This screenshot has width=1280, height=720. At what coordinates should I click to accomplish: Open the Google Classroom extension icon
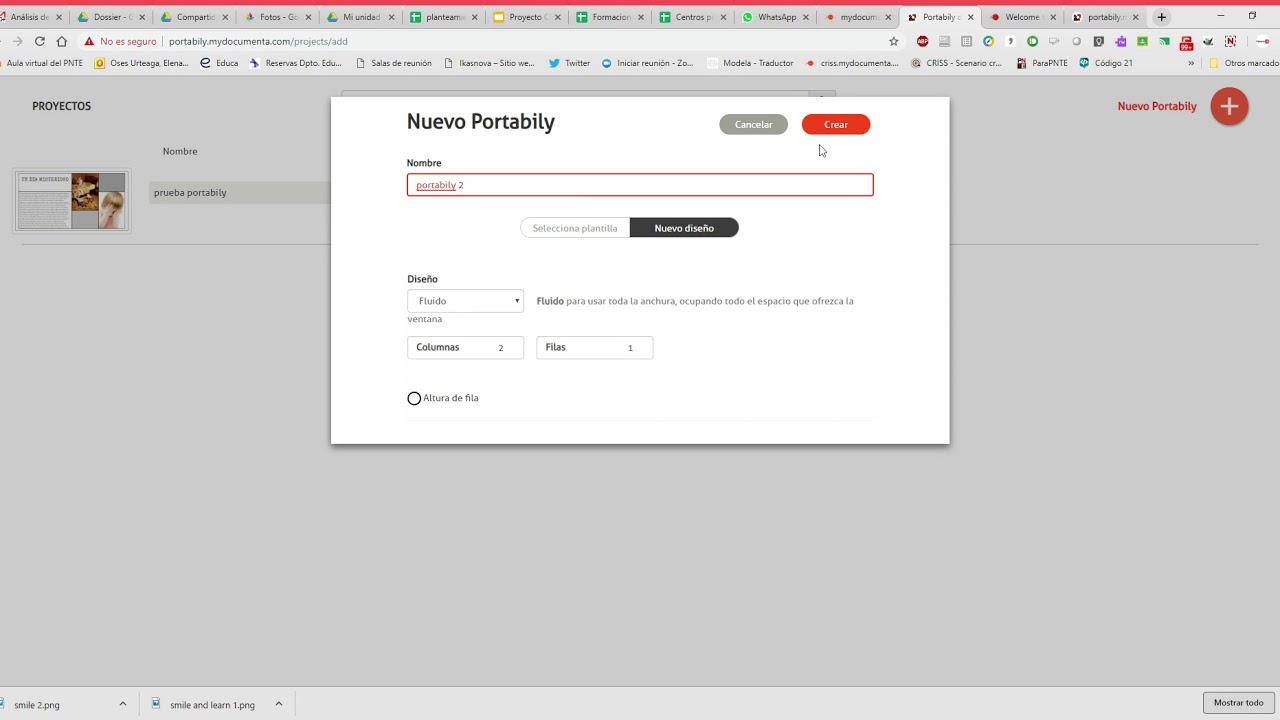tap(1142, 41)
